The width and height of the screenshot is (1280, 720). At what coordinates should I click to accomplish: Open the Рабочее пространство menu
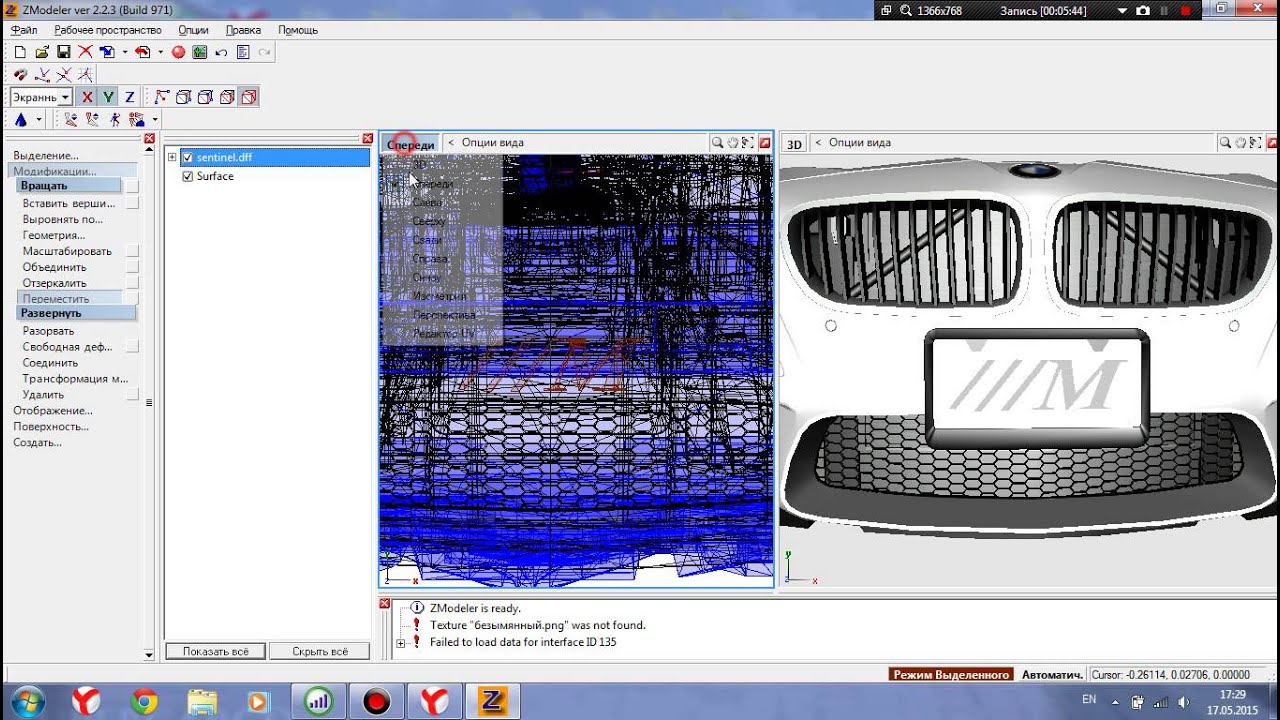[108, 30]
